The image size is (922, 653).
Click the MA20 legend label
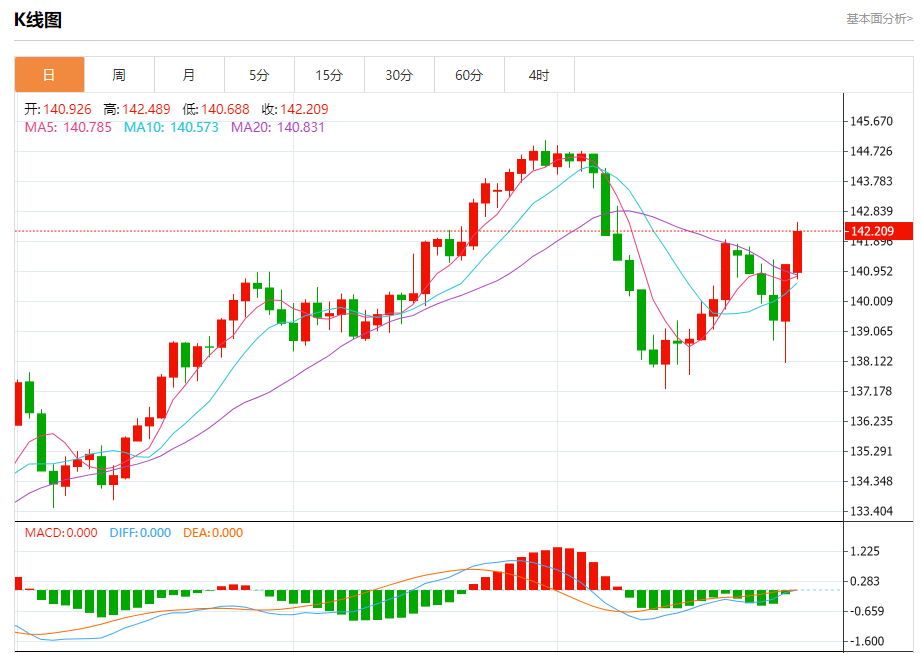pyautogui.click(x=278, y=128)
